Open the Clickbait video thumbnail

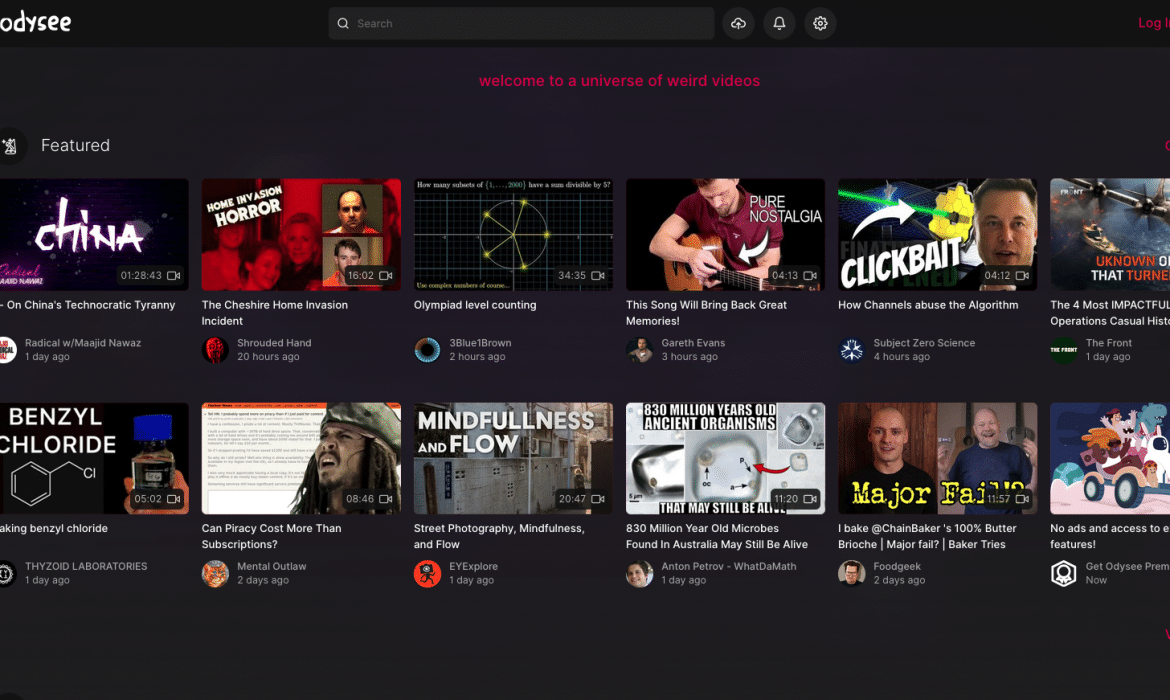937,234
